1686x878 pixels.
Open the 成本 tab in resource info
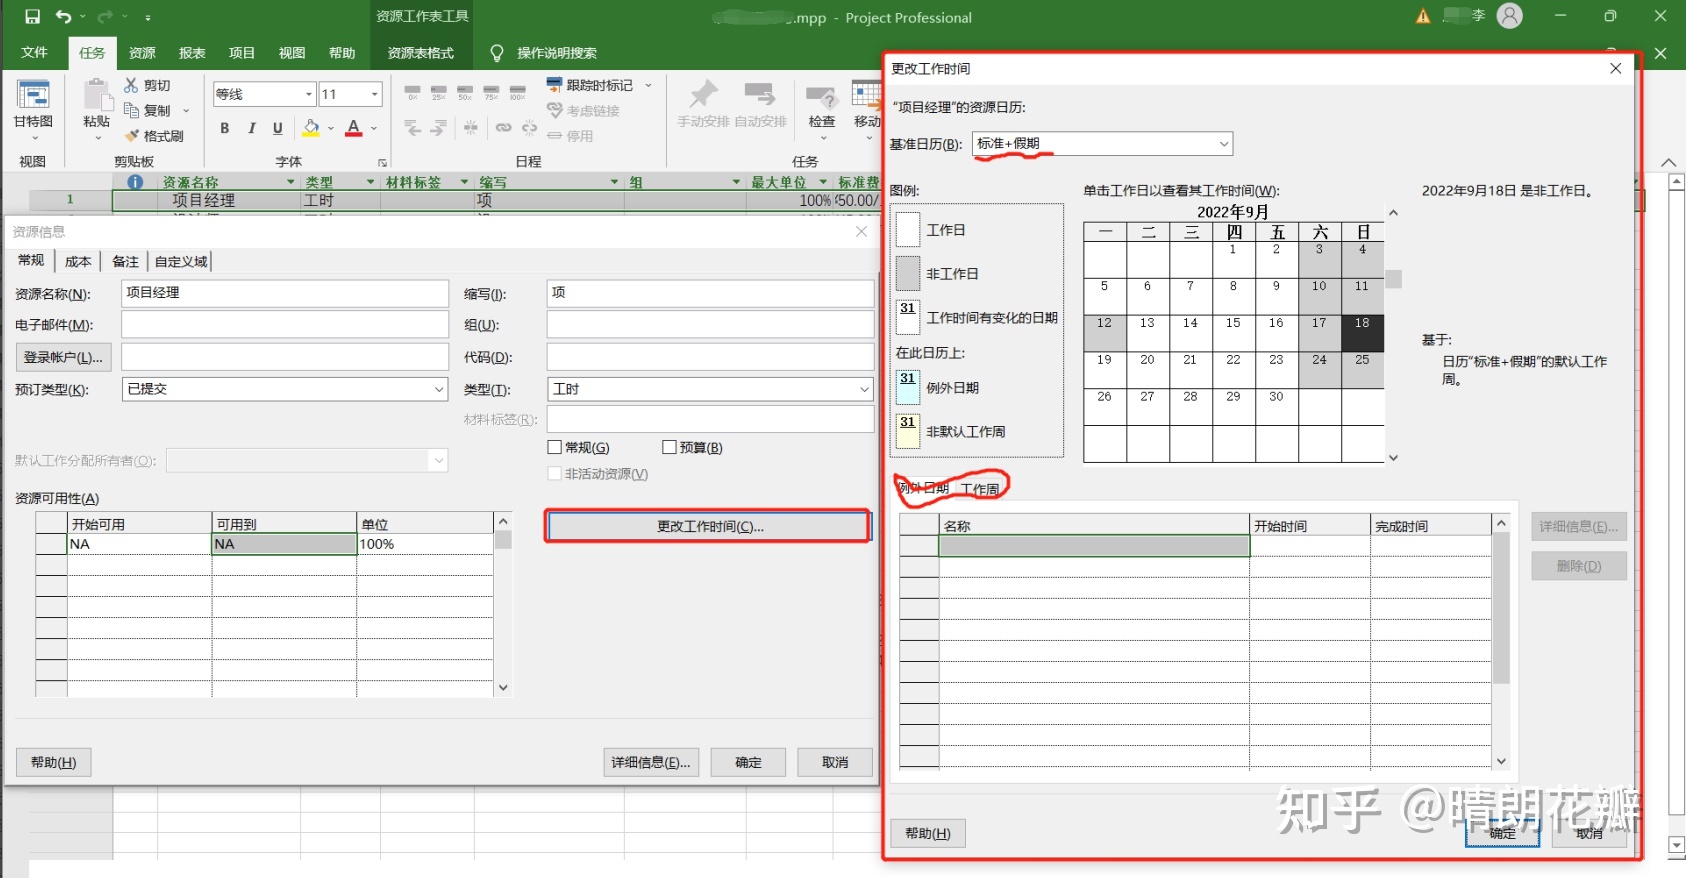click(x=78, y=262)
